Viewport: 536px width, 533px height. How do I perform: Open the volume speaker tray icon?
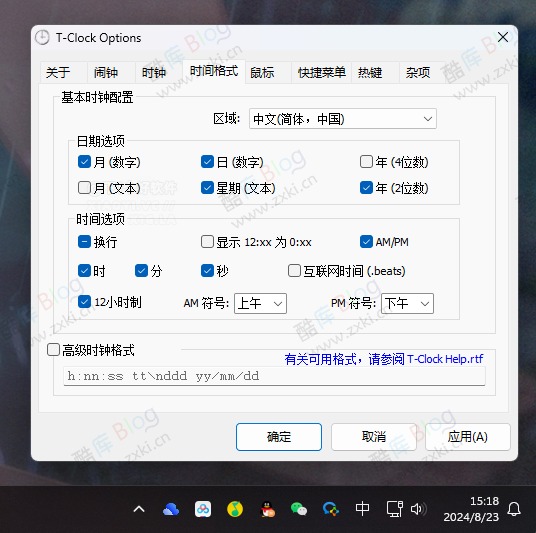tap(418, 509)
